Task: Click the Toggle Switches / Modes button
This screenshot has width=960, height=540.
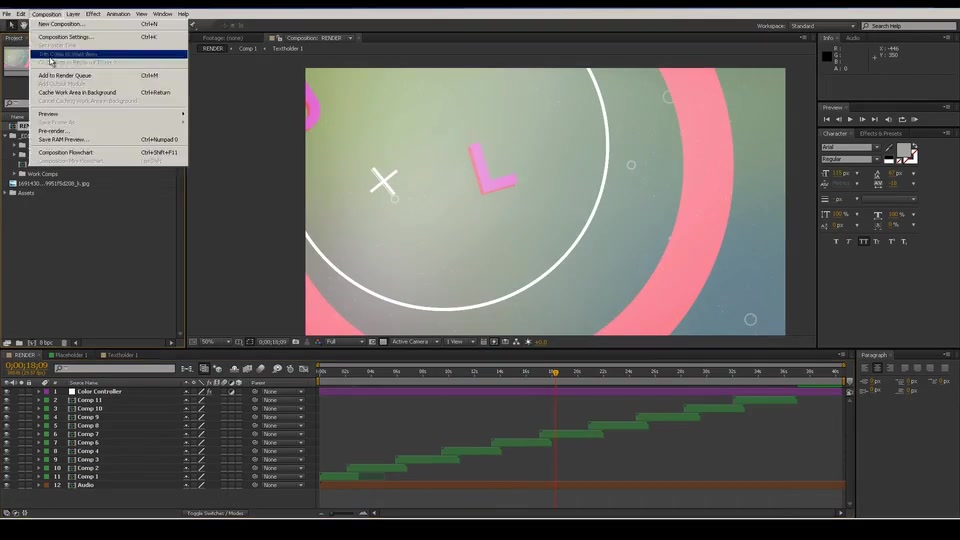Action: [215, 513]
